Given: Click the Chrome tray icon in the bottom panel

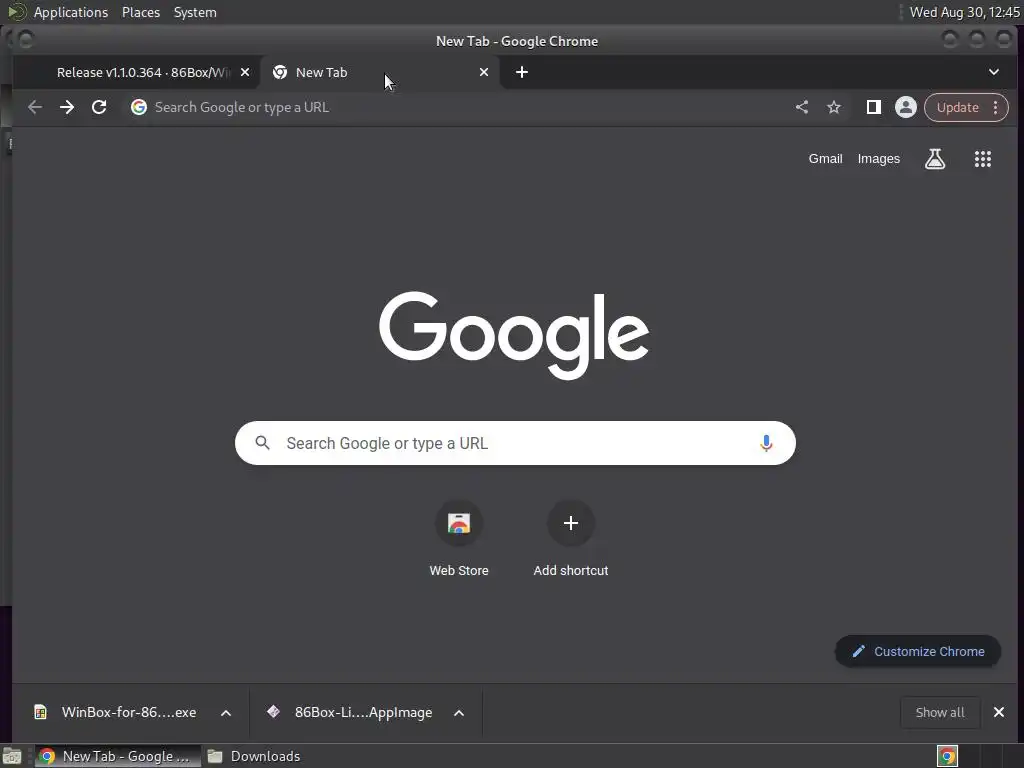Looking at the screenshot, I should coord(947,756).
